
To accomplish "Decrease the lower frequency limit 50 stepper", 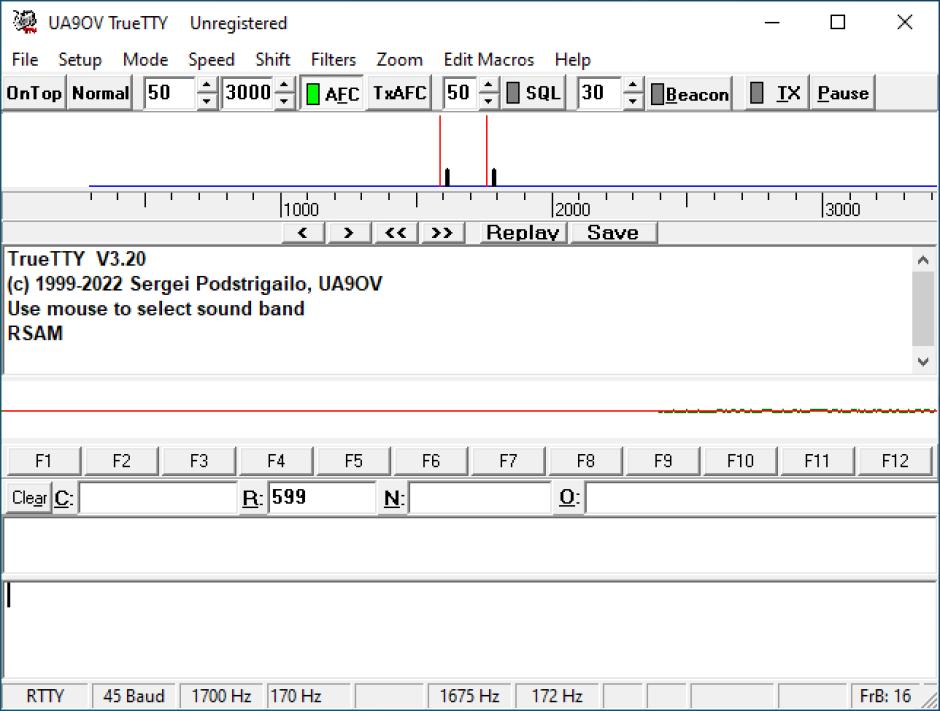I will pos(207,101).
